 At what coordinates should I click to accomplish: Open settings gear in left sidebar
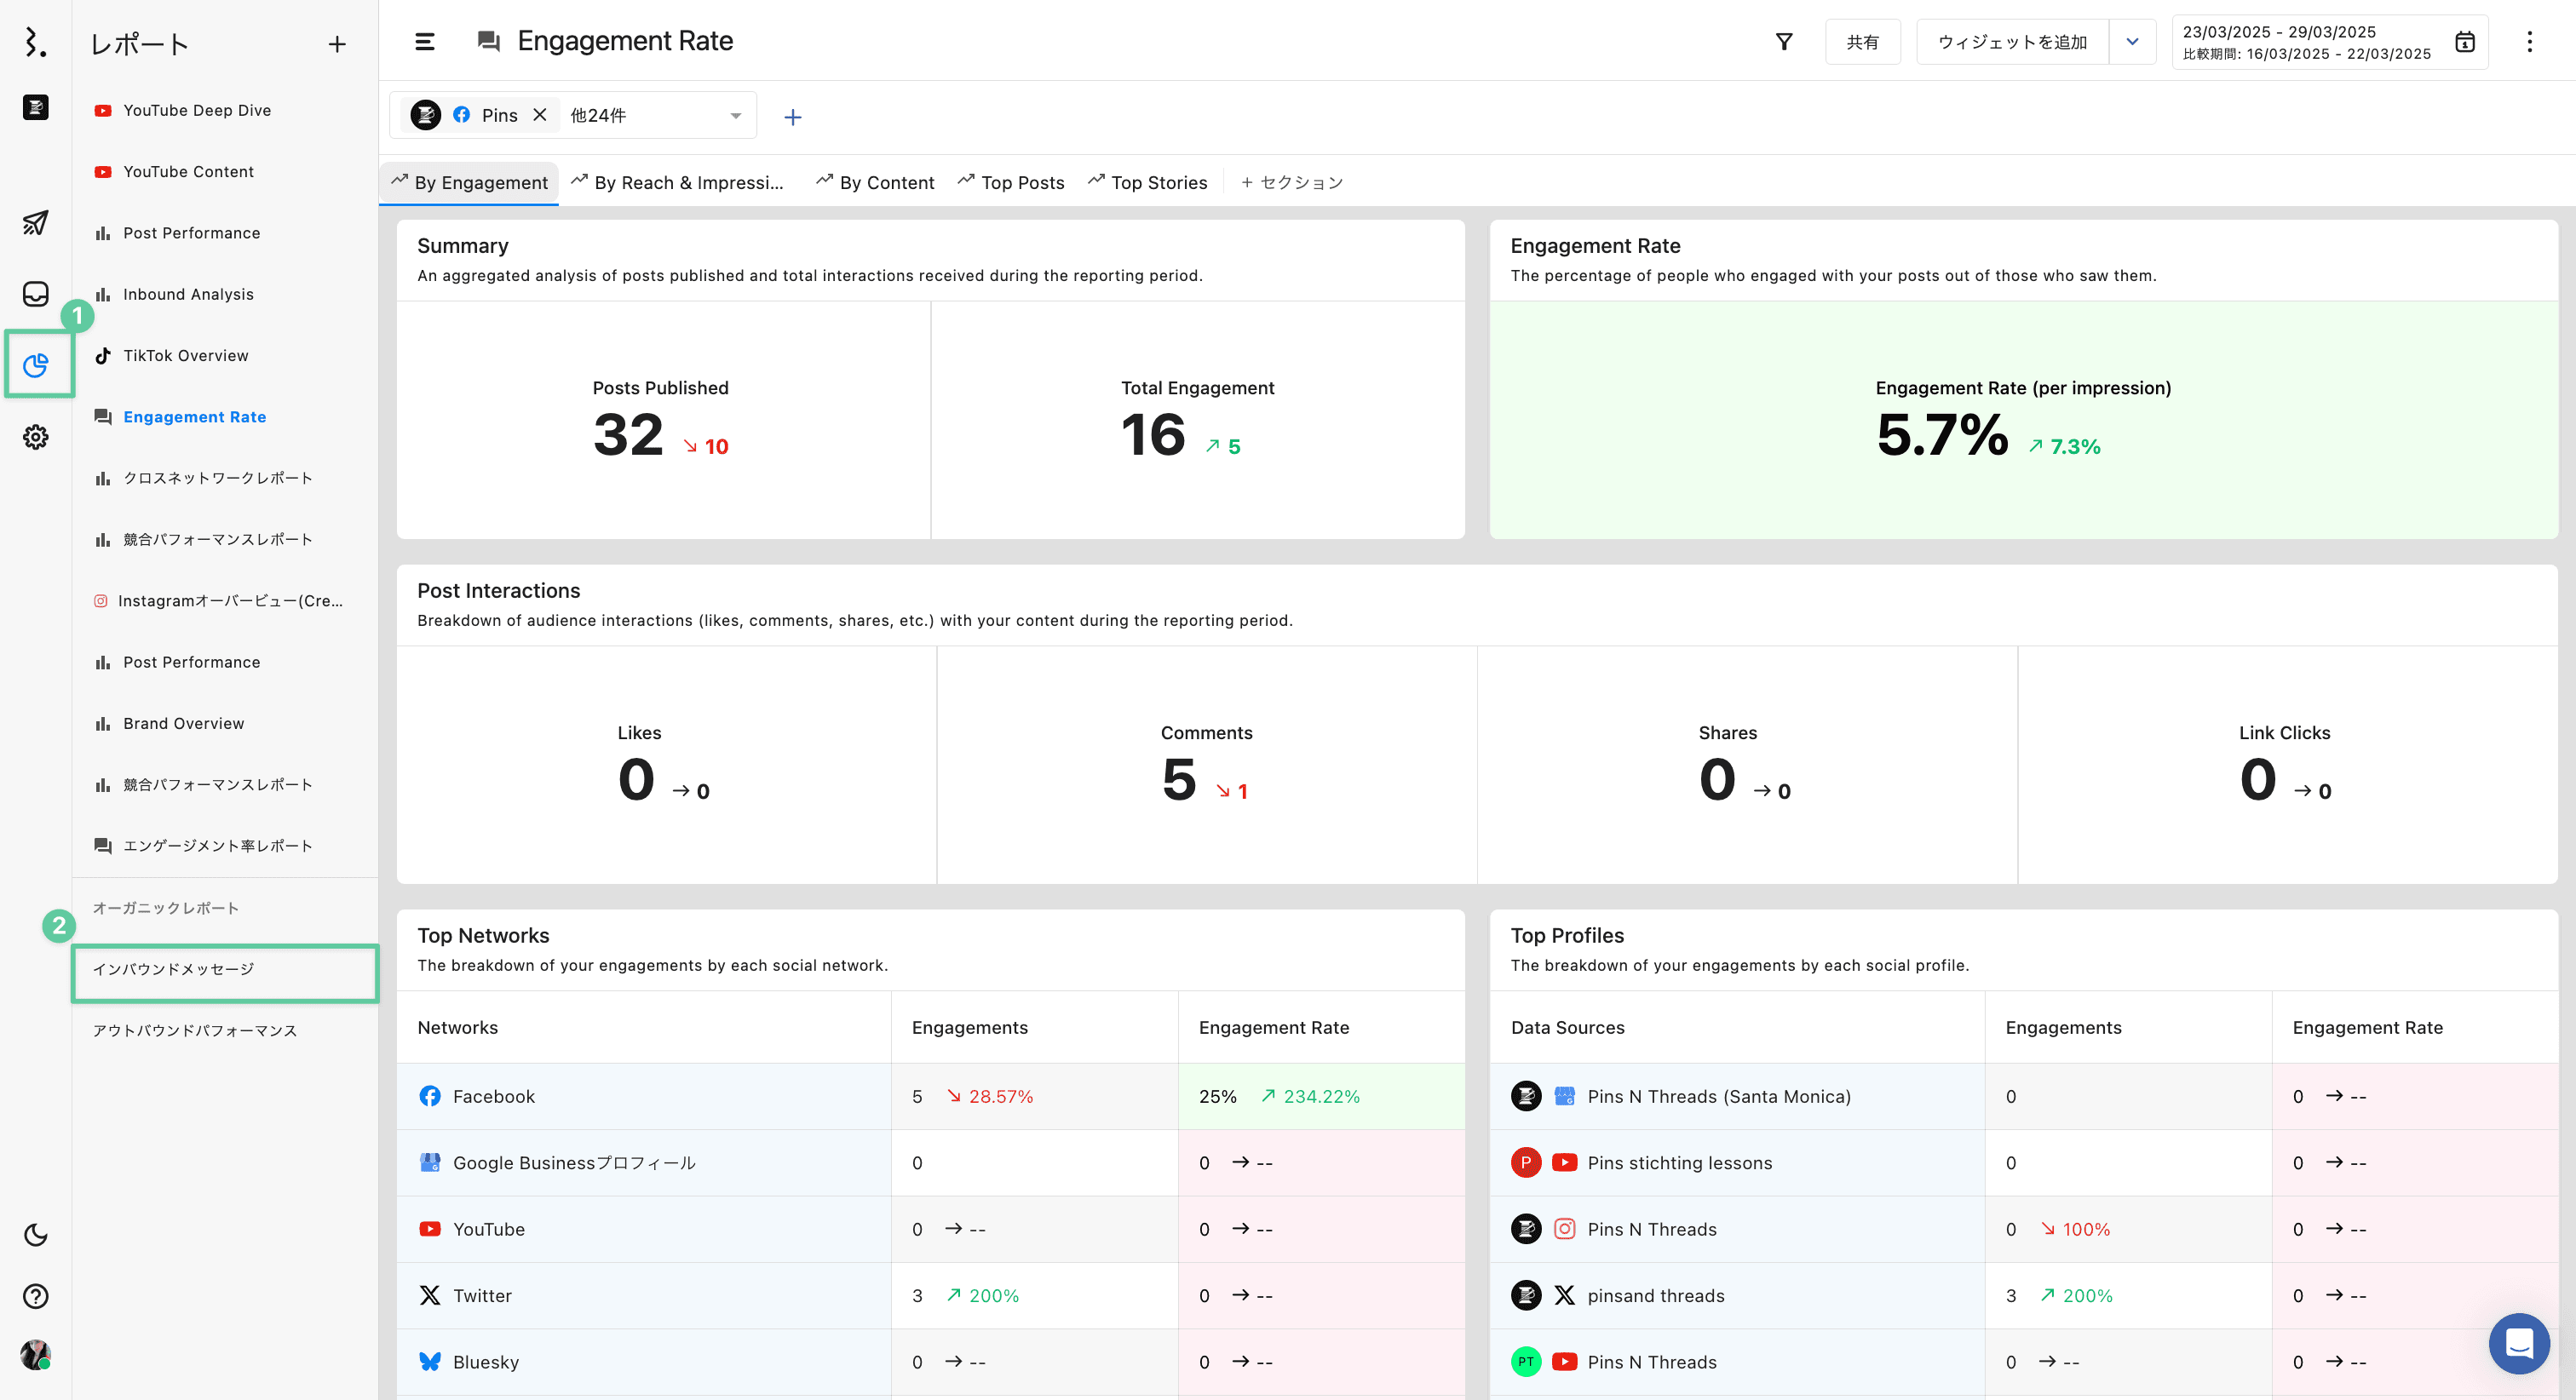point(35,437)
